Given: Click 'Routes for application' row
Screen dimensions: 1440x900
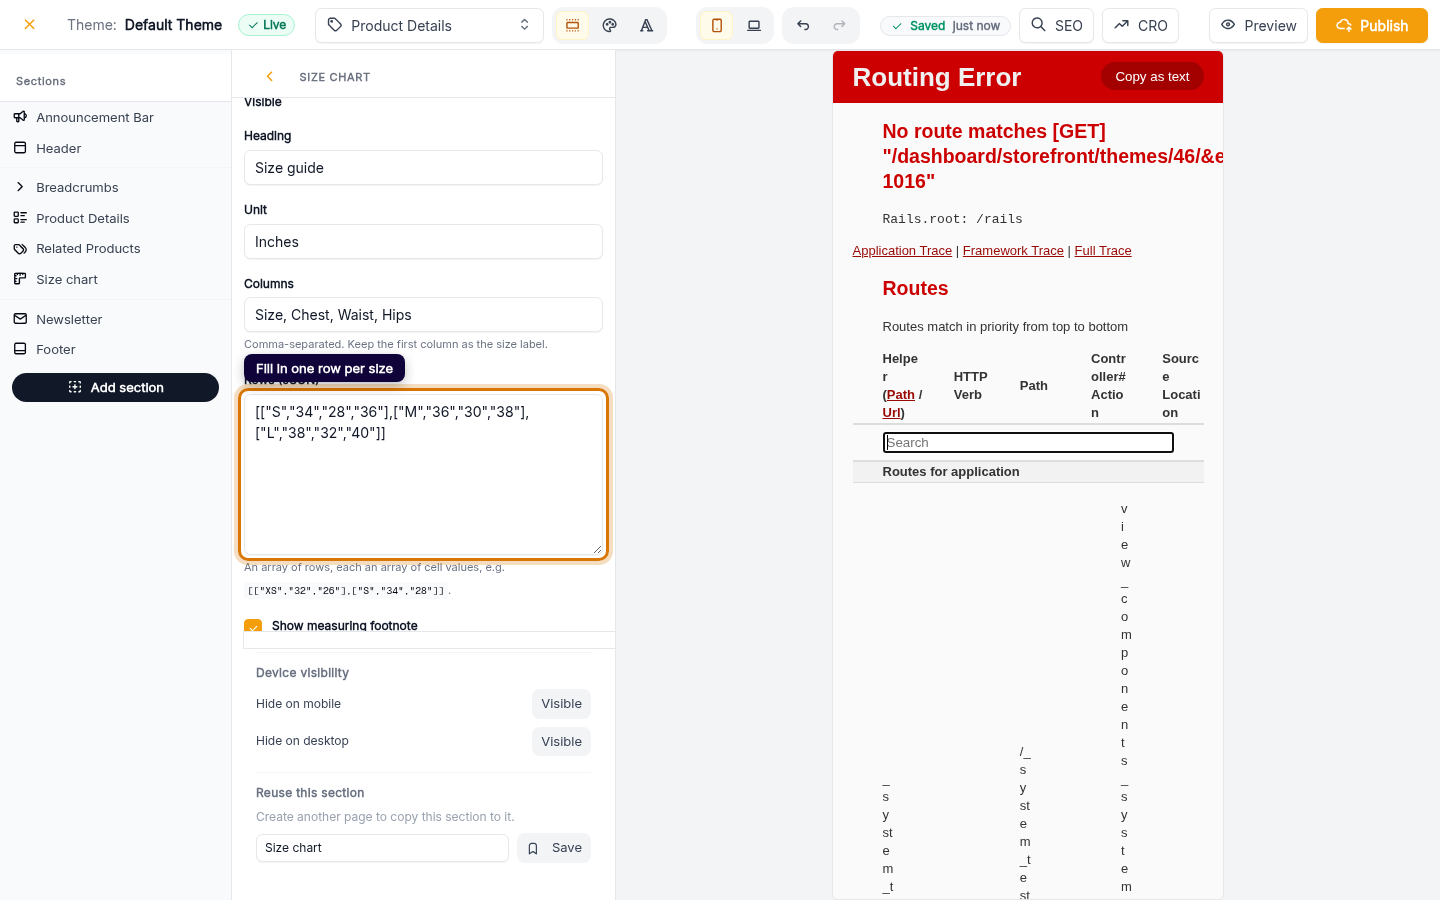Looking at the screenshot, I should click(x=1028, y=472).
